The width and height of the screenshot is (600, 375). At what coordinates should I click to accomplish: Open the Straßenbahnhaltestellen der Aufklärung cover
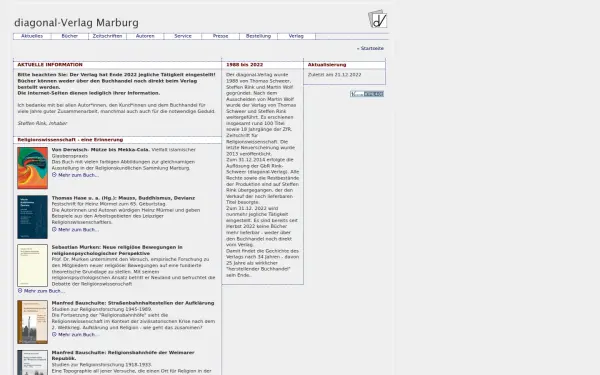(33, 322)
